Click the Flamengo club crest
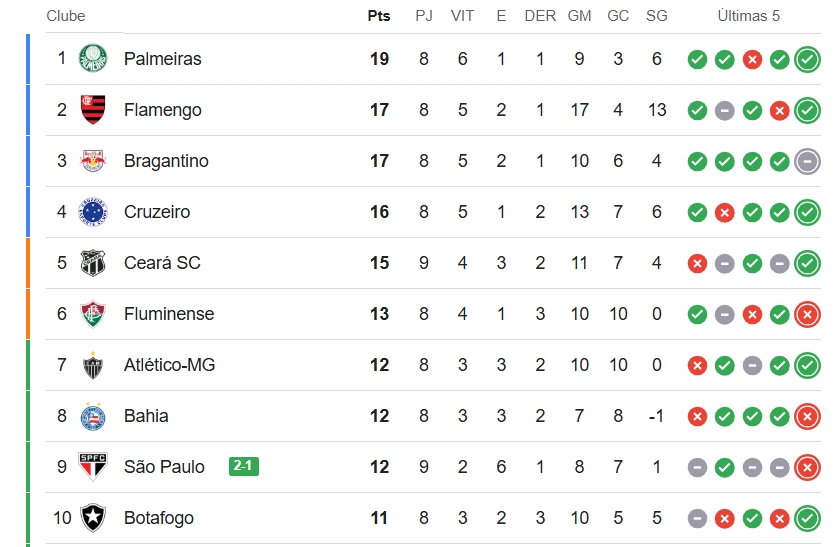 (93, 110)
